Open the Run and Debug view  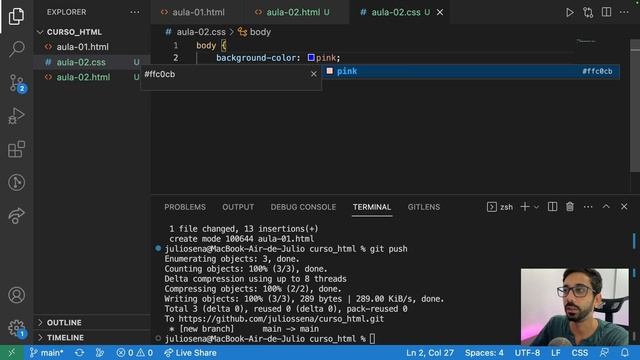coord(16,116)
